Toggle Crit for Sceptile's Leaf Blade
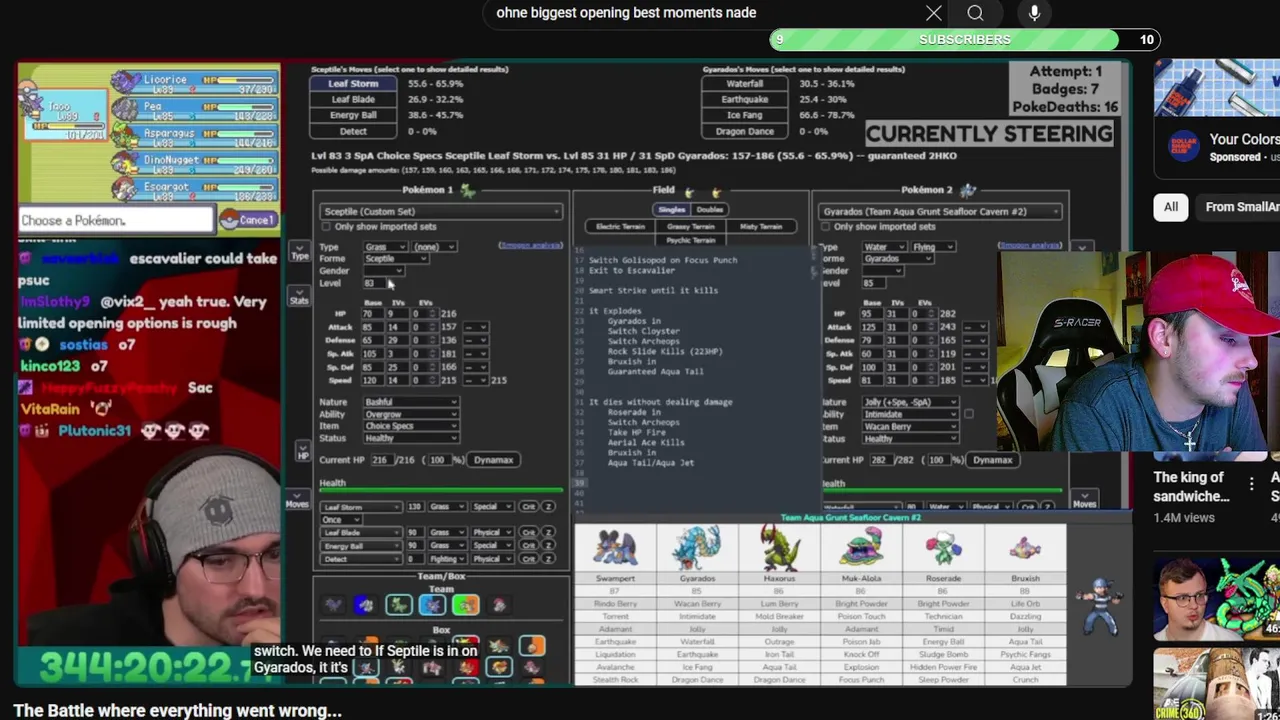The image size is (1280, 720). click(529, 532)
